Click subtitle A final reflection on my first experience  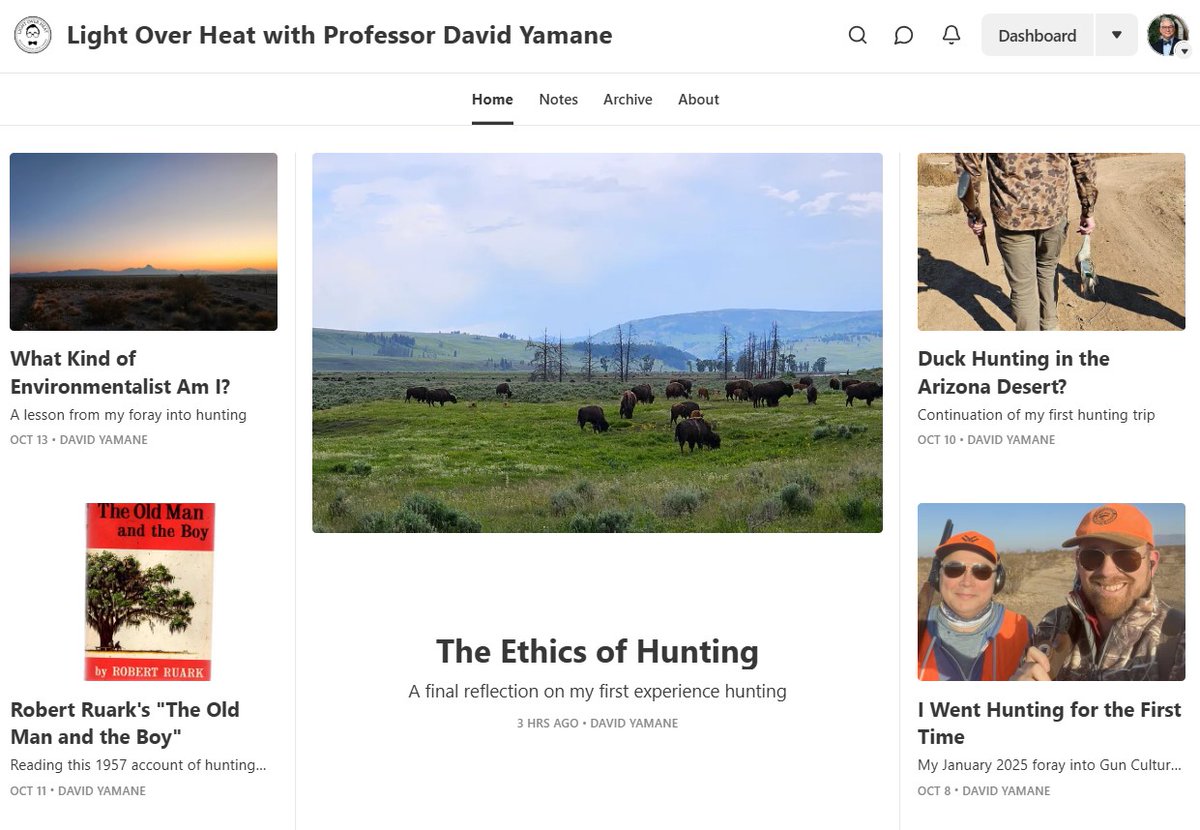(597, 691)
